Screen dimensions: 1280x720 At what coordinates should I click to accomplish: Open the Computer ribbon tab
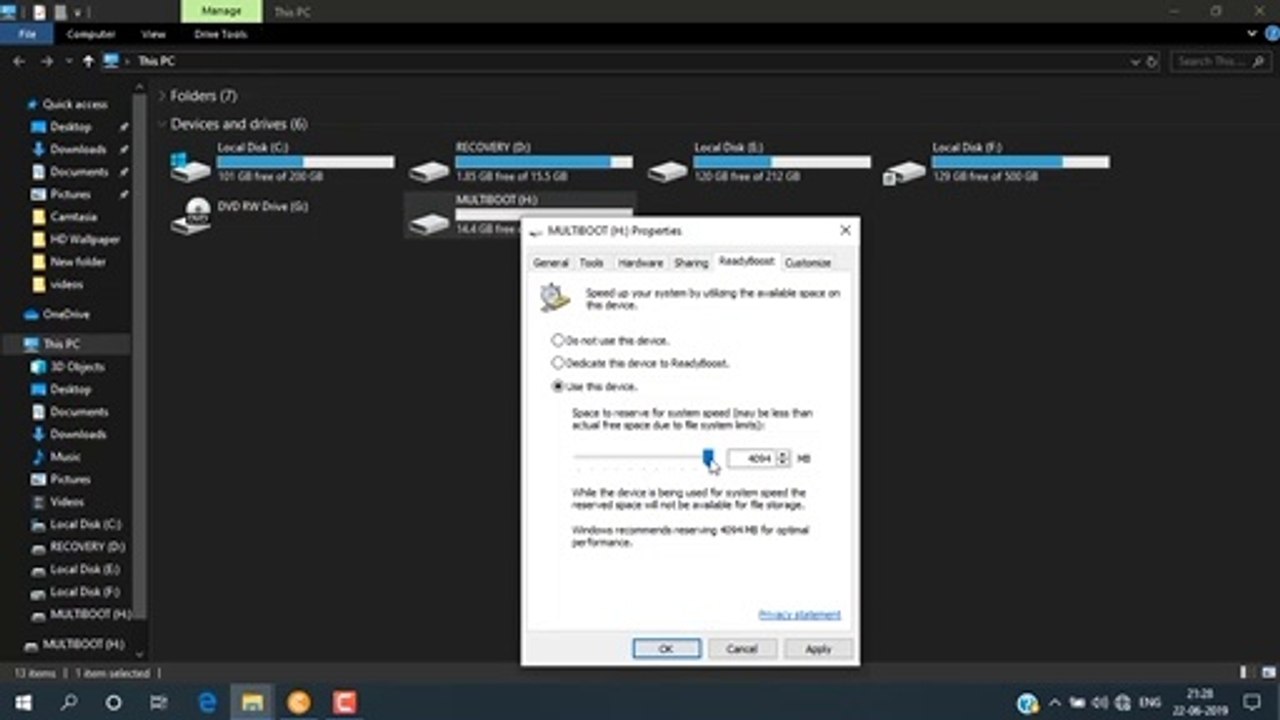point(91,34)
